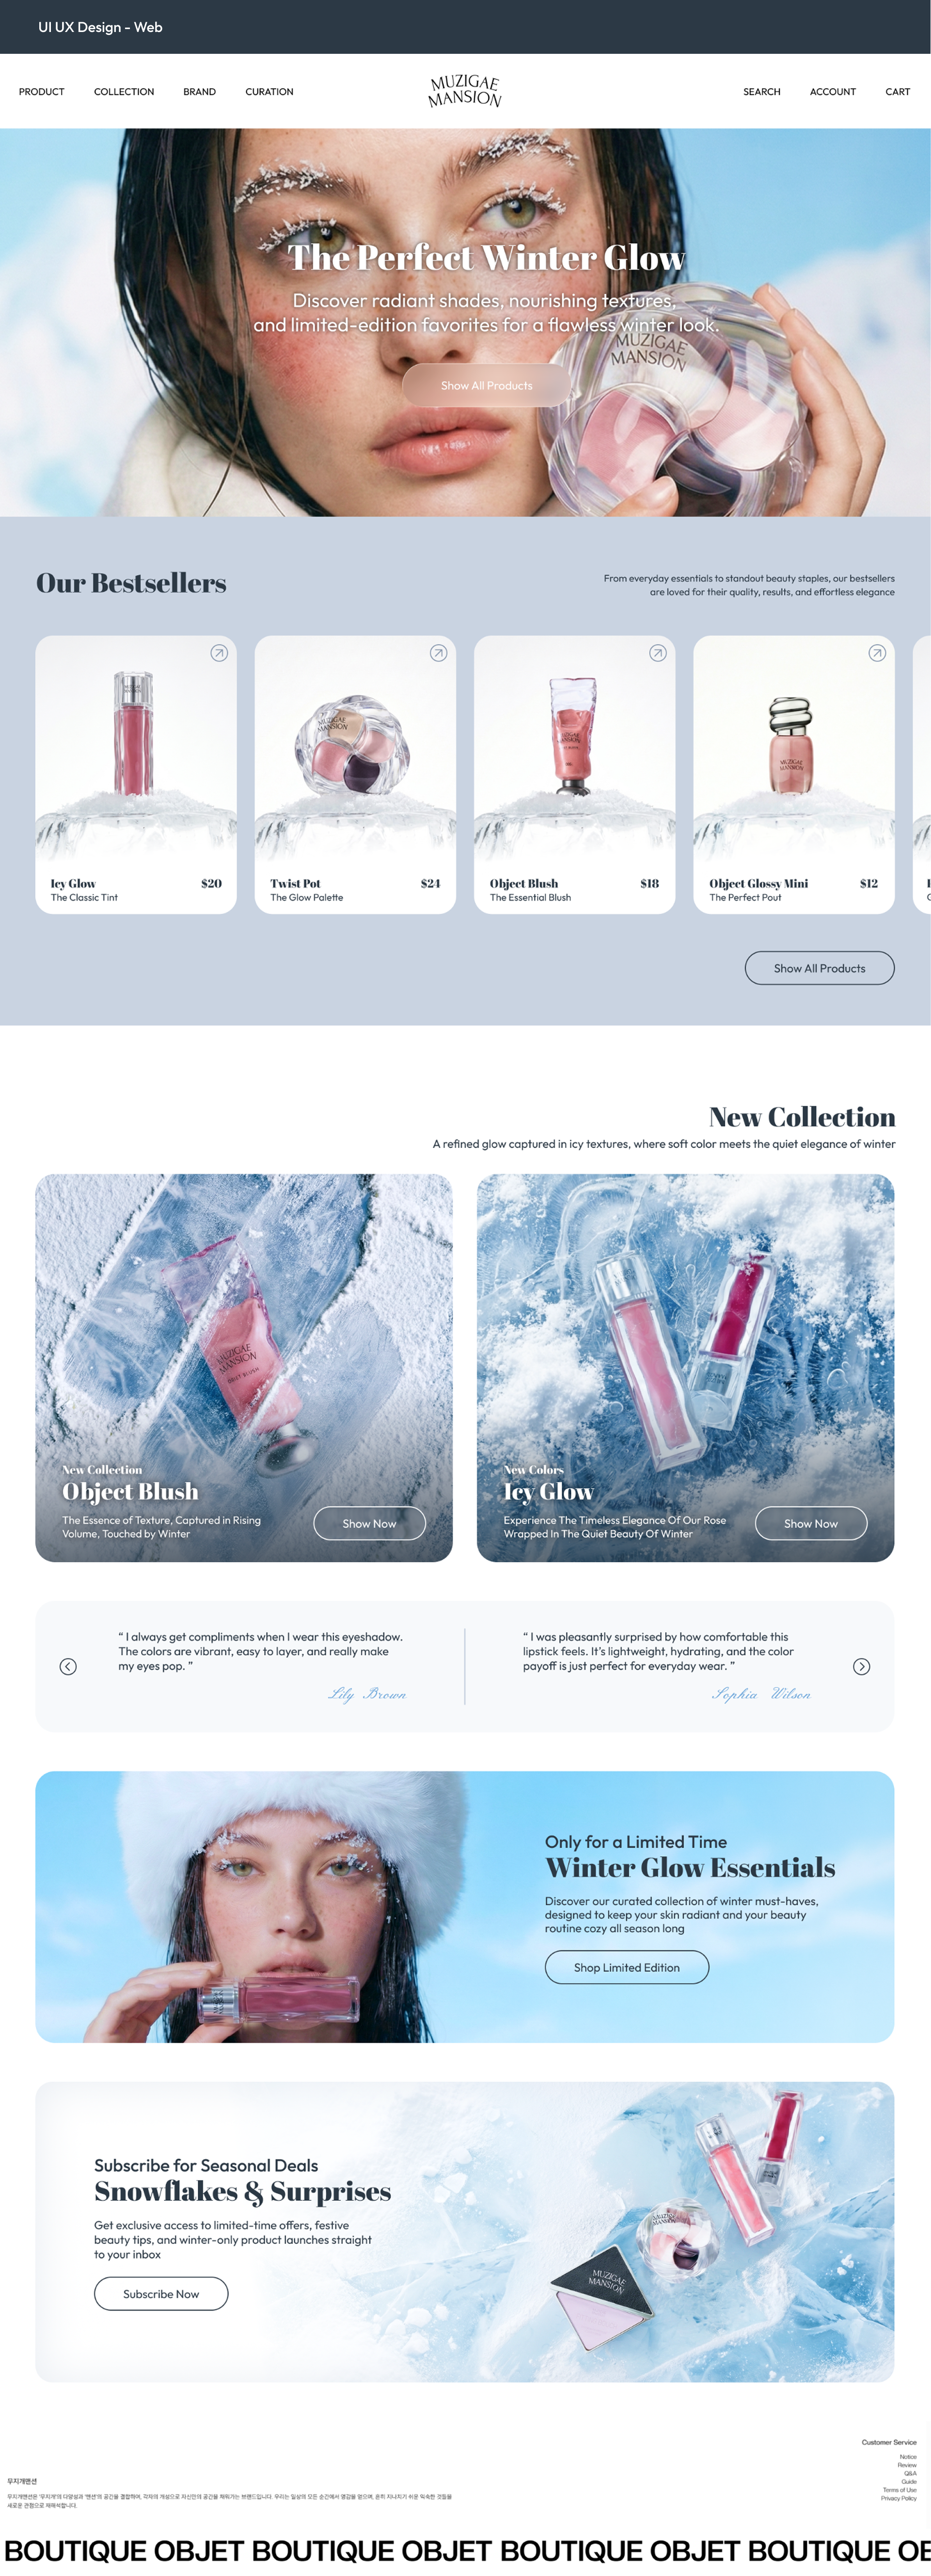
Task: Open the Twist Pot card arrow icon
Action: coord(438,653)
